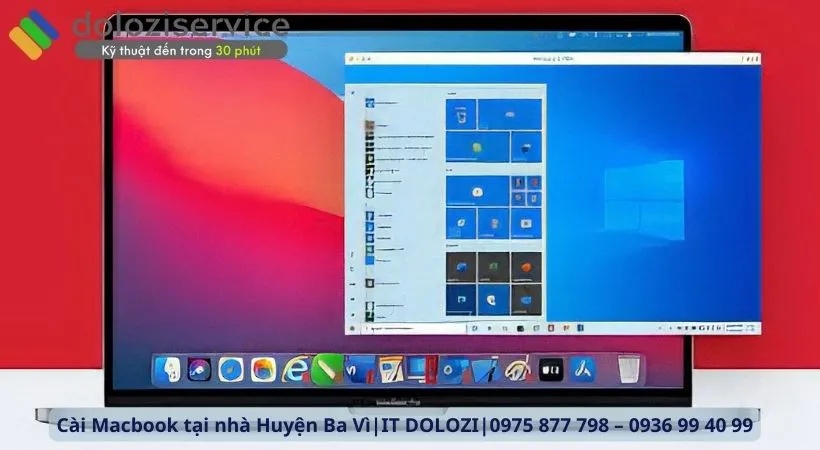
Task: Click the Windows taskbar search box
Action: click(414, 329)
